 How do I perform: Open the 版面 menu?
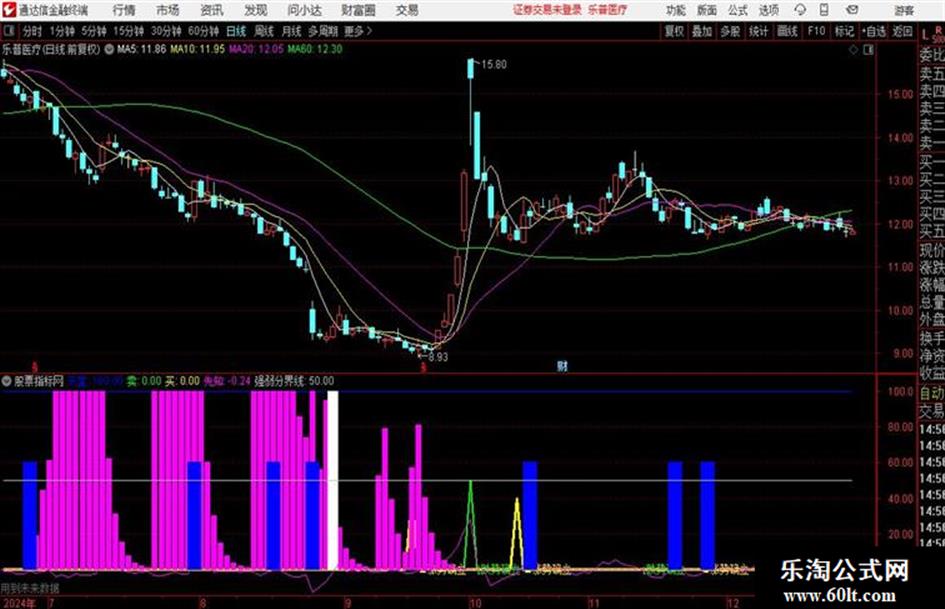(707, 10)
